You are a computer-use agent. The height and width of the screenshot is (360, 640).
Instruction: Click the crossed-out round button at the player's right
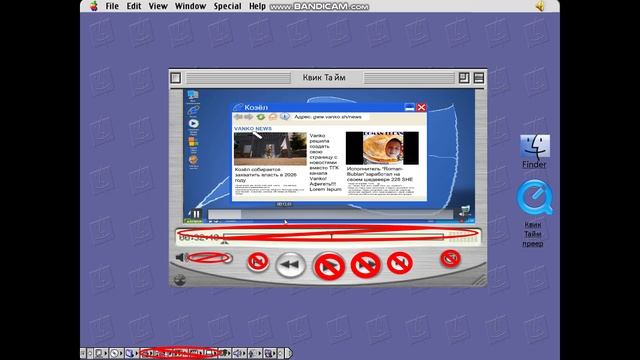(x=450, y=258)
